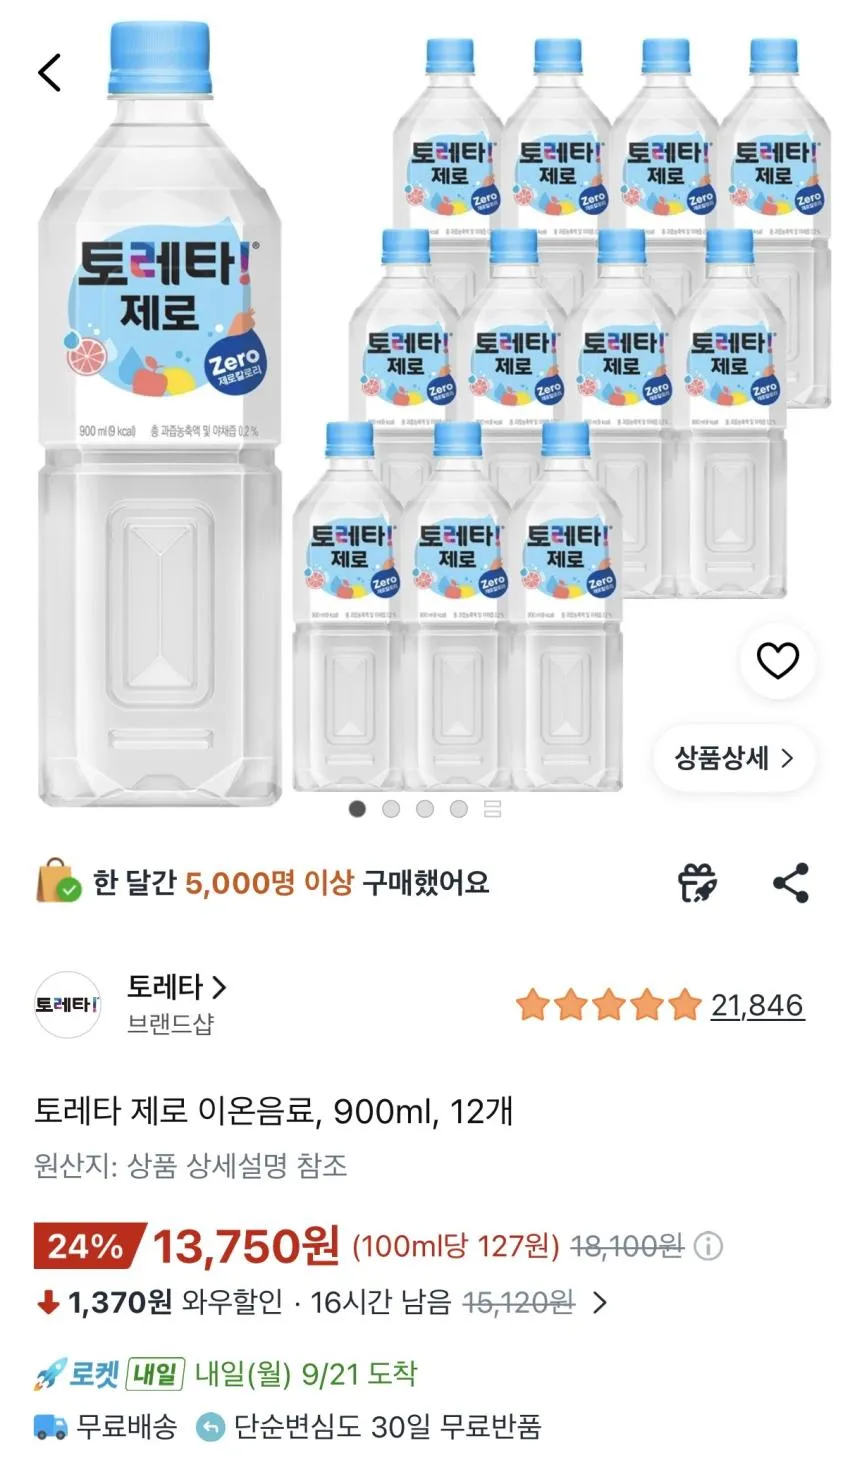
Task: Add product to wishlist with heart icon
Action: (x=777, y=660)
